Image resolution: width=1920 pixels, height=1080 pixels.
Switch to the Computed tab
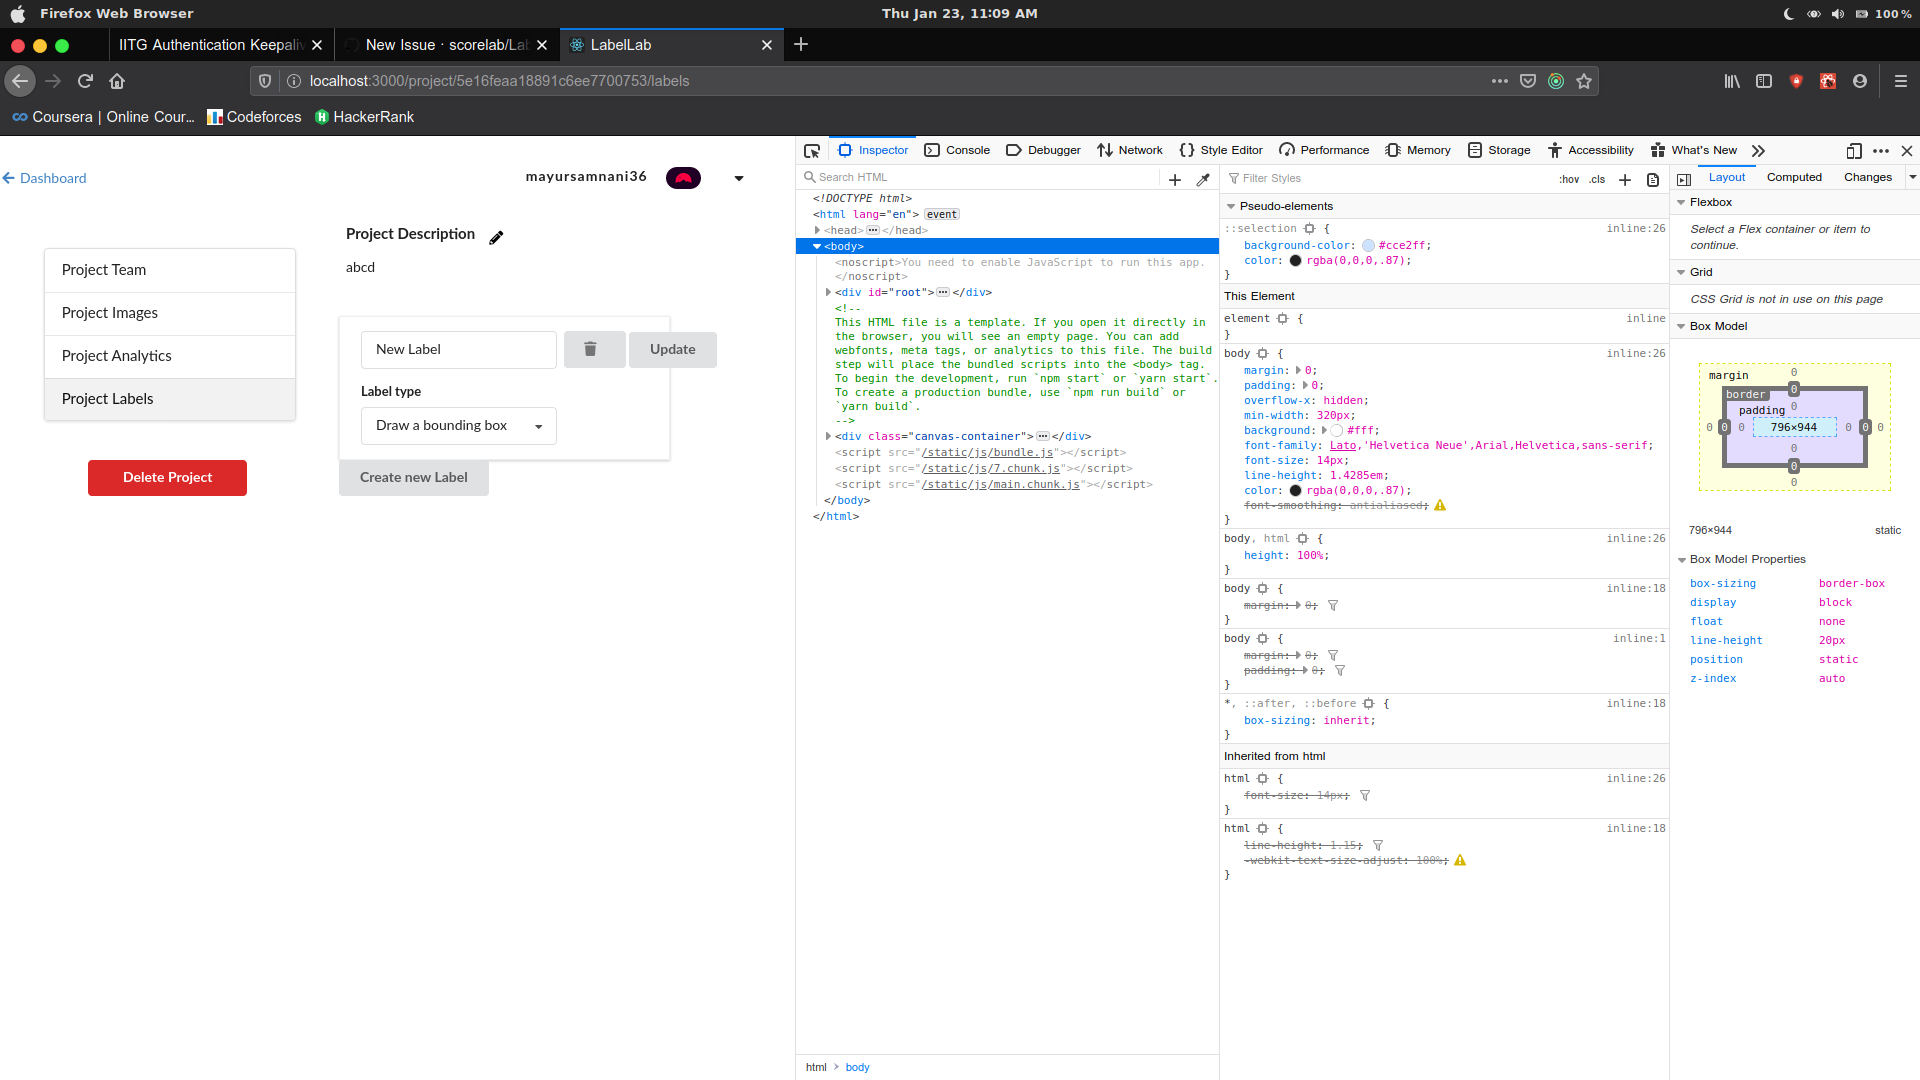tap(1794, 177)
